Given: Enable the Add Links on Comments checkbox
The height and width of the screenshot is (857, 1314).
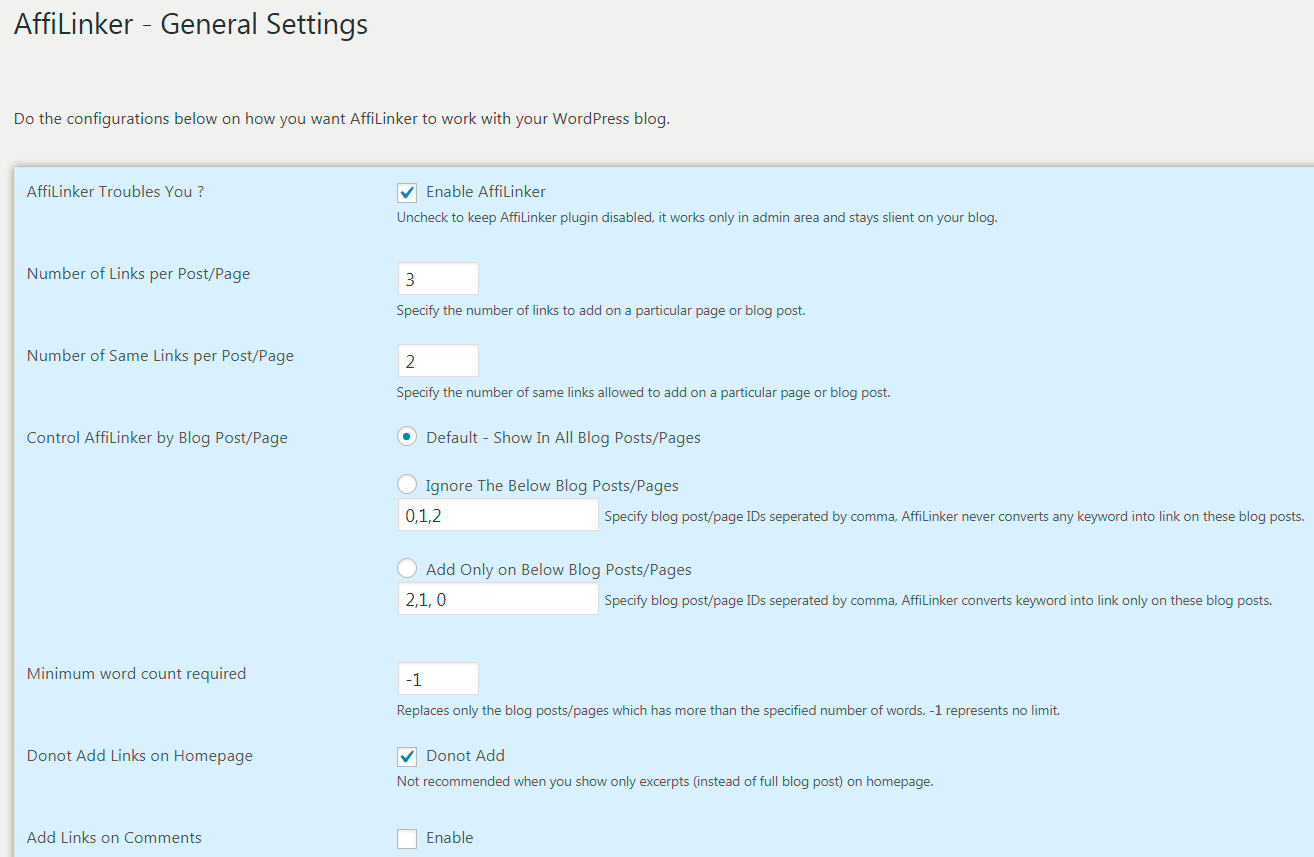Looking at the screenshot, I should [407, 839].
